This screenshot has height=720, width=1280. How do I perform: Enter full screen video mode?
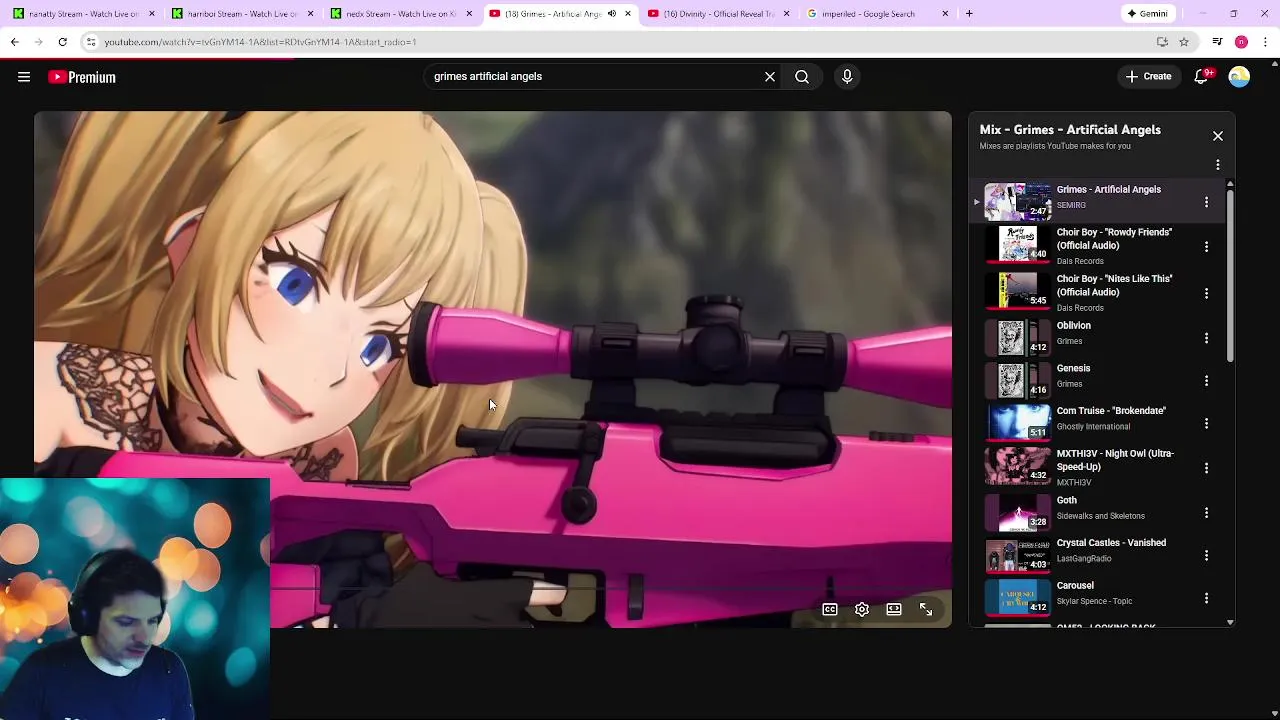point(926,609)
